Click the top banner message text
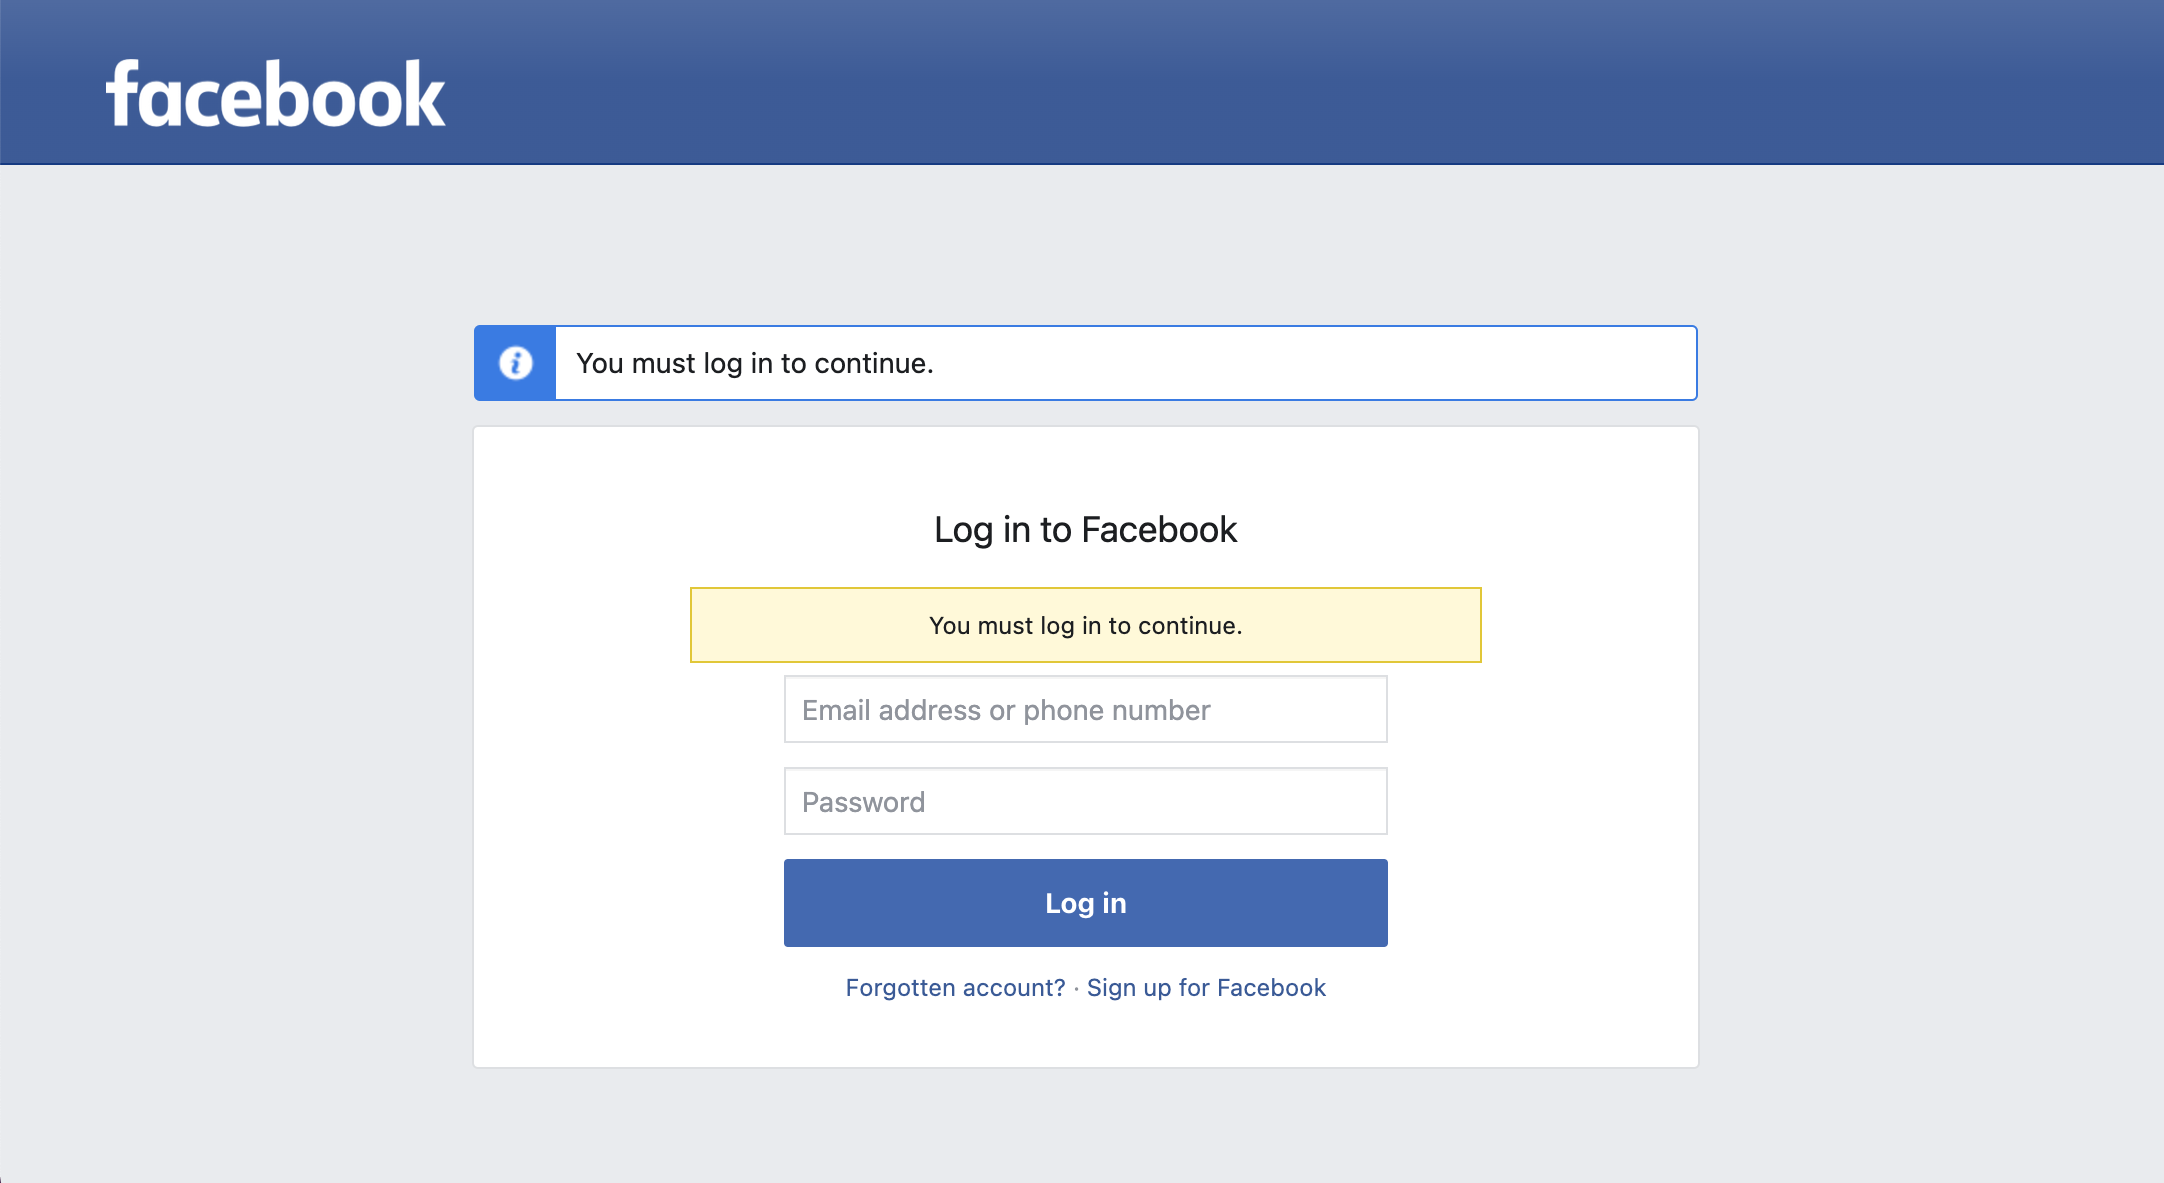The width and height of the screenshot is (2164, 1183). [755, 363]
